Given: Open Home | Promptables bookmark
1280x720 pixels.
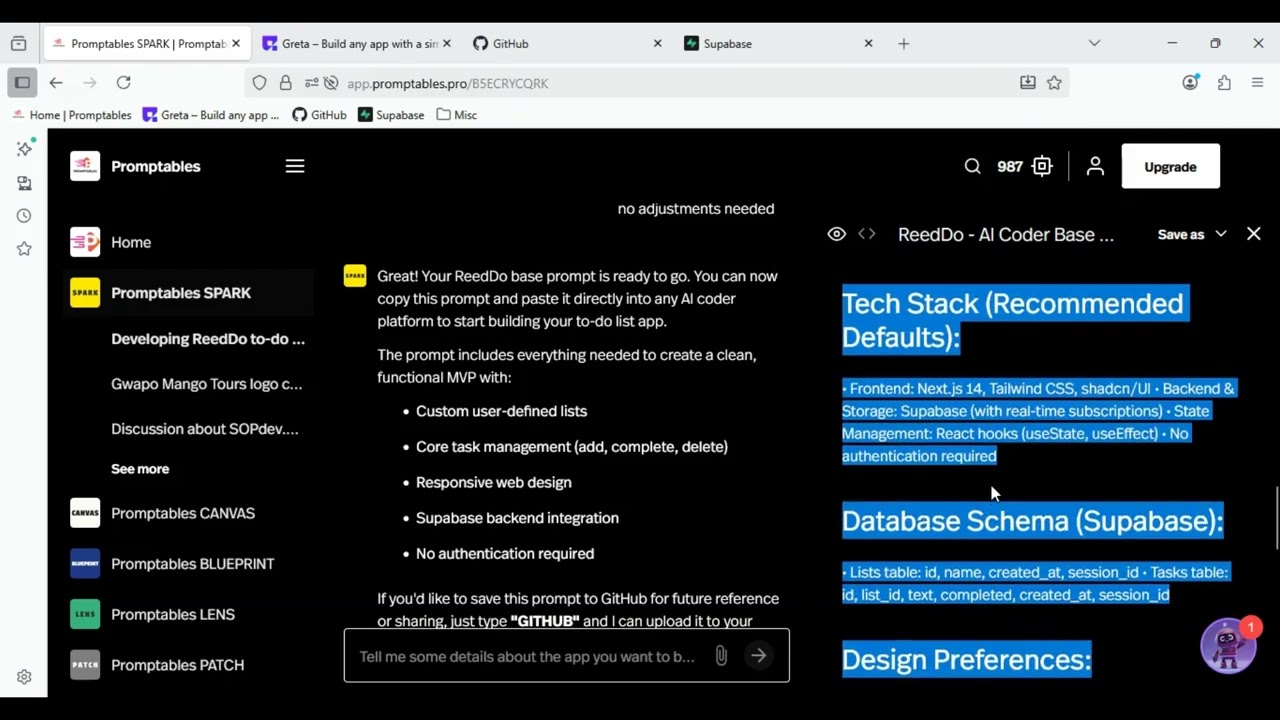Looking at the screenshot, I should click(x=72, y=115).
